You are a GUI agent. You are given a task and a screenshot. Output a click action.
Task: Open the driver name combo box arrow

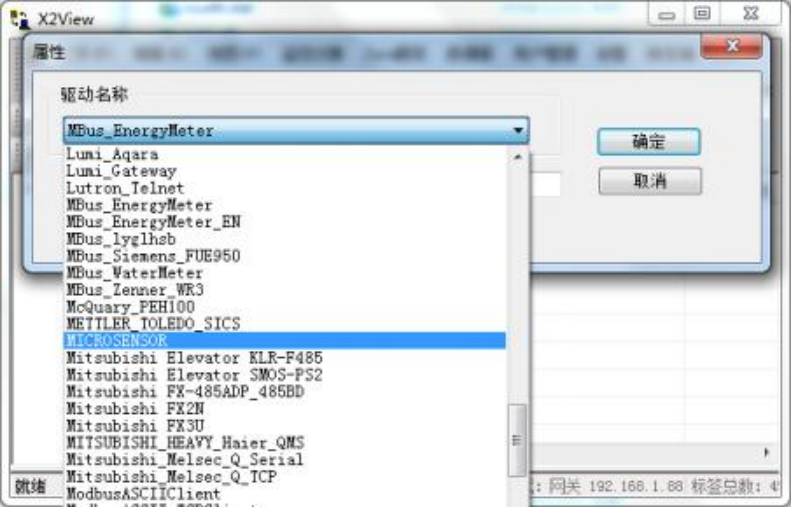click(x=518, y=131)
